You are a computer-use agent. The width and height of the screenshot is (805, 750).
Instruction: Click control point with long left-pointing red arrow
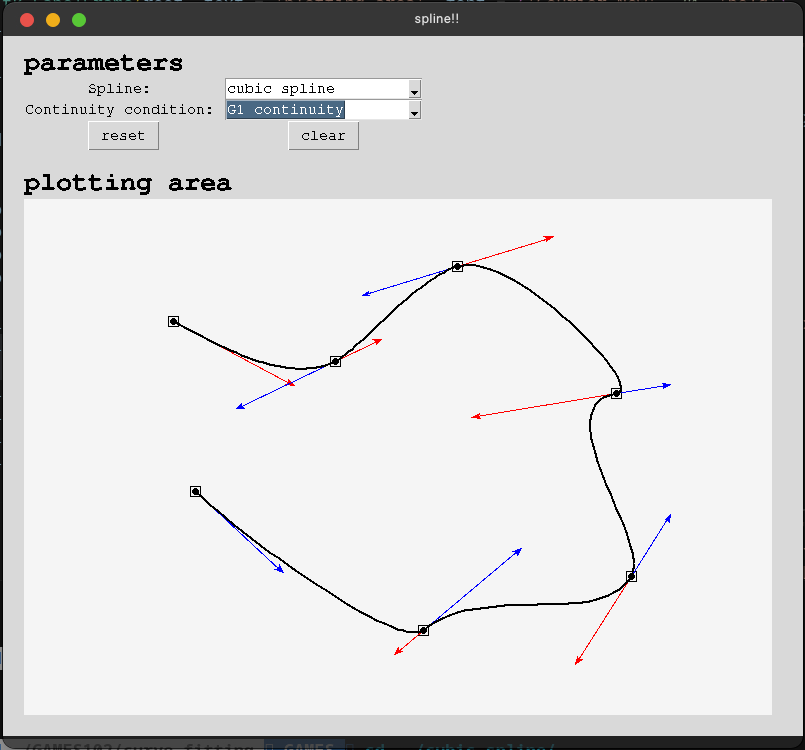click(616, 393)
